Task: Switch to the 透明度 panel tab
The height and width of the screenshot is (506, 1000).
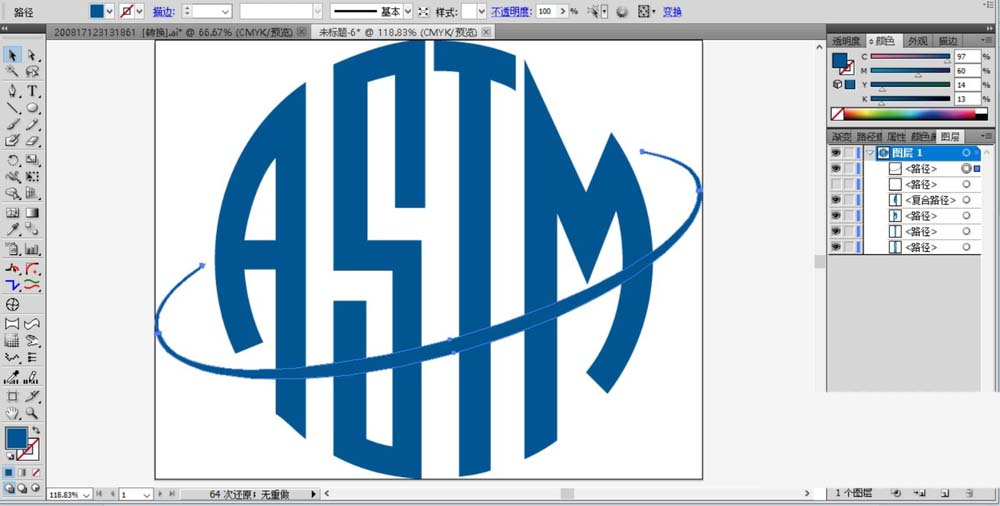Action: (846, 41)
